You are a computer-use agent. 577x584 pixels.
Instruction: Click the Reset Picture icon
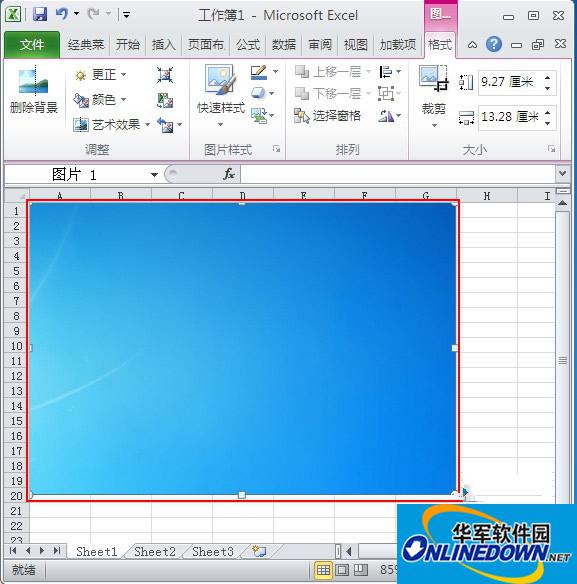(165, 125)
